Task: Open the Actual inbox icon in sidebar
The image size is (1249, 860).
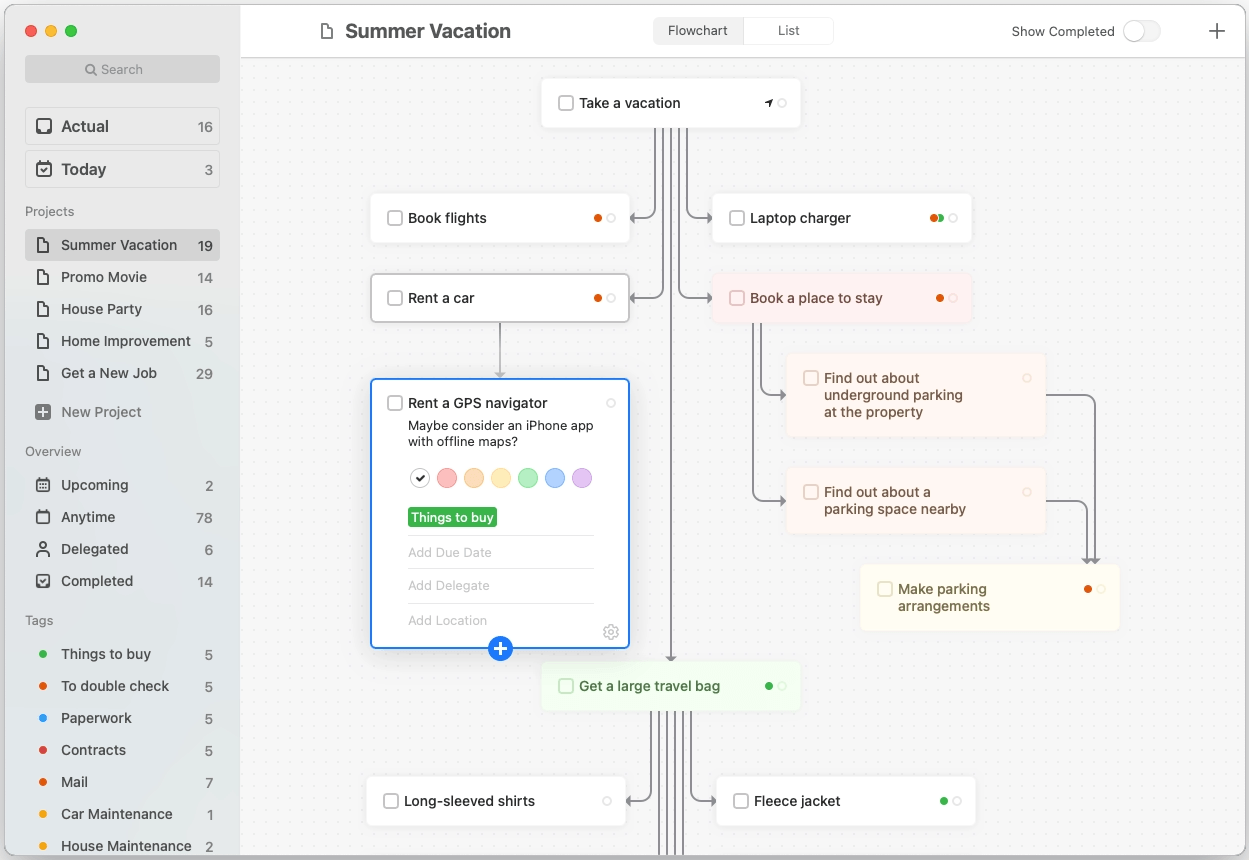Action: [x=44, y=127]
